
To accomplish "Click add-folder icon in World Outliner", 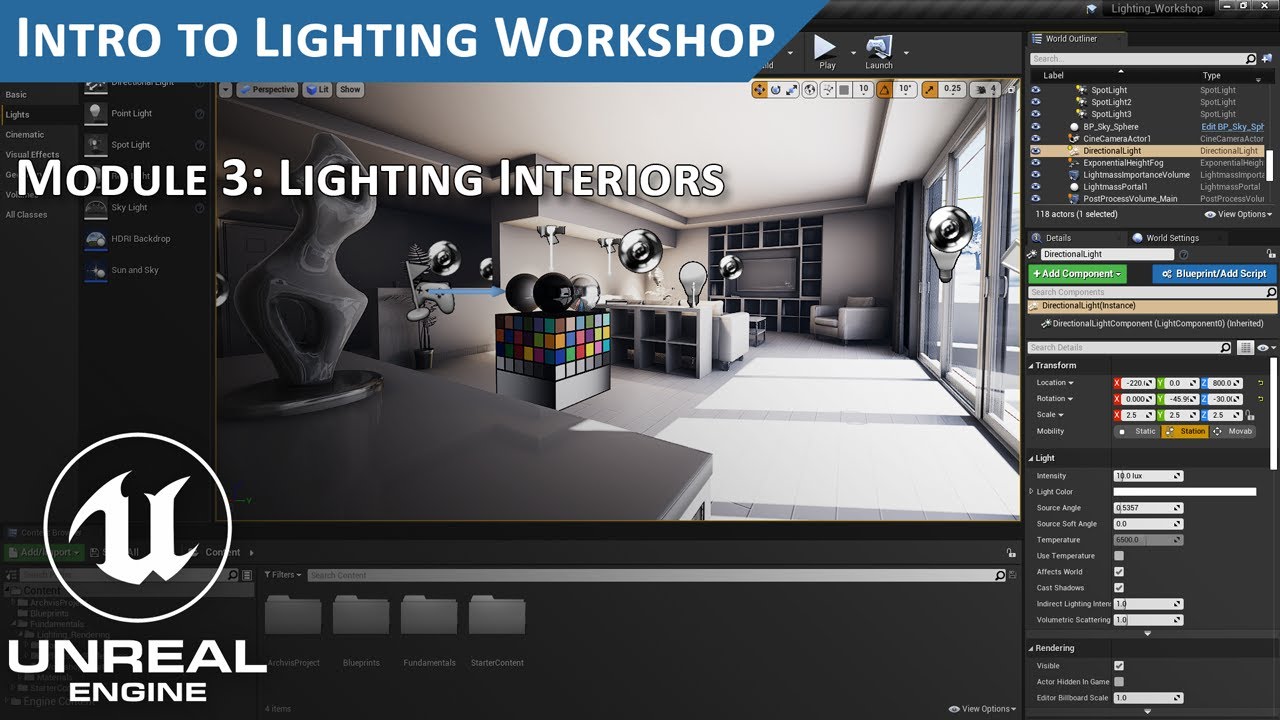I will point(1269,59).
